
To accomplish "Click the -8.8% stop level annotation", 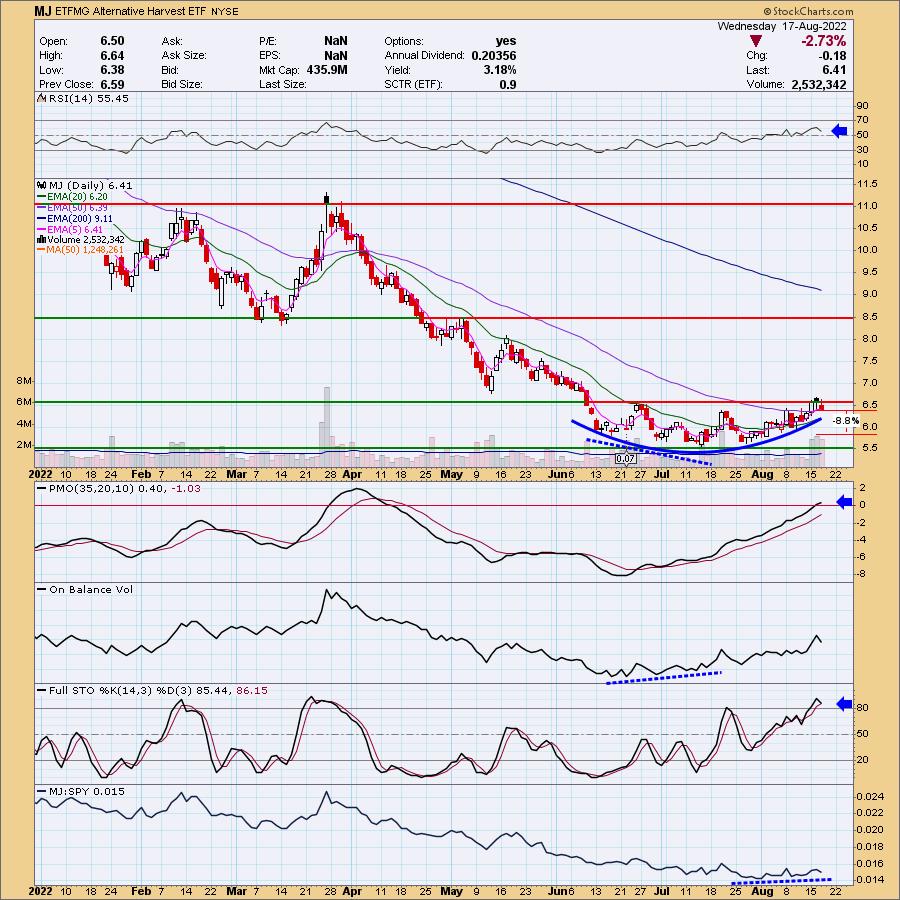I will pyautogui.click(x=845, y=421).
